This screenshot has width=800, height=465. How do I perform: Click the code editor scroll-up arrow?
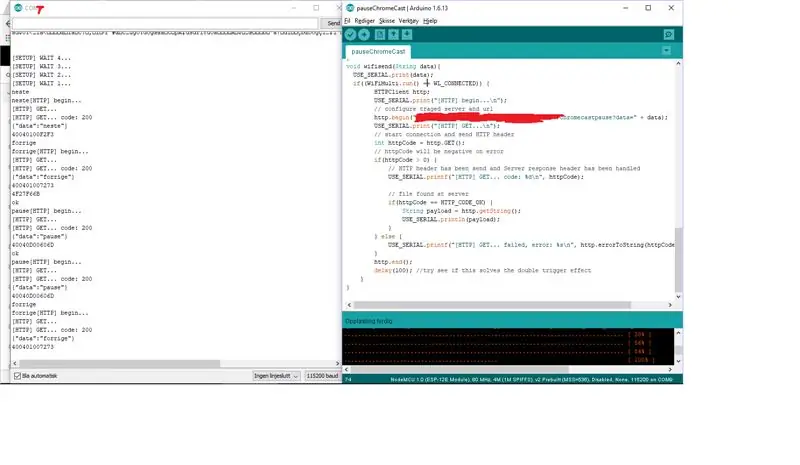[678, 64]
